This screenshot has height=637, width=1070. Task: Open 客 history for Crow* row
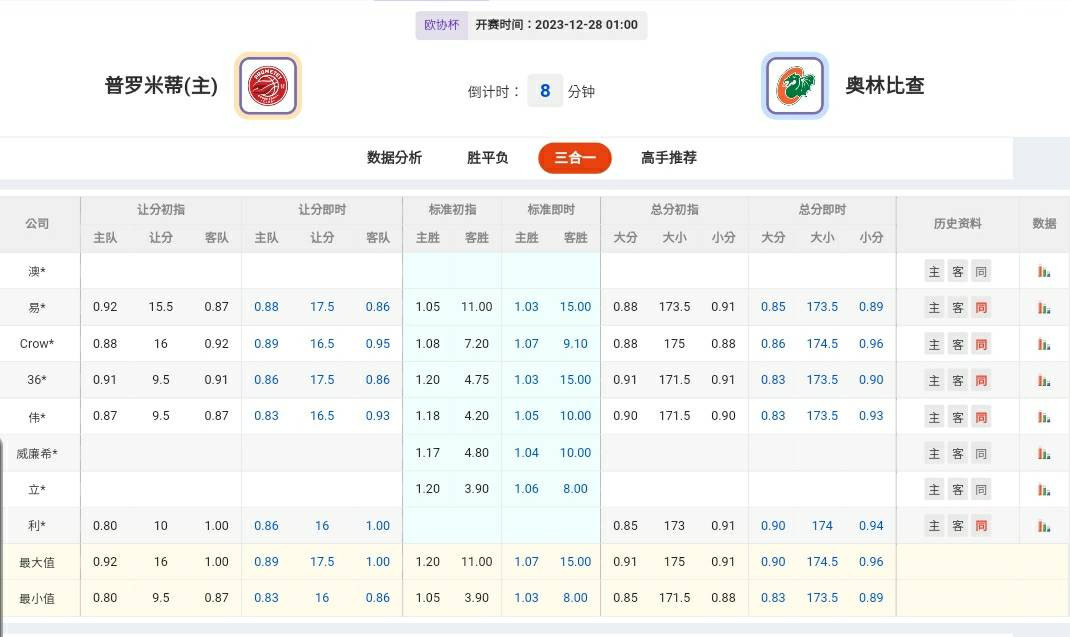[957, 344]
